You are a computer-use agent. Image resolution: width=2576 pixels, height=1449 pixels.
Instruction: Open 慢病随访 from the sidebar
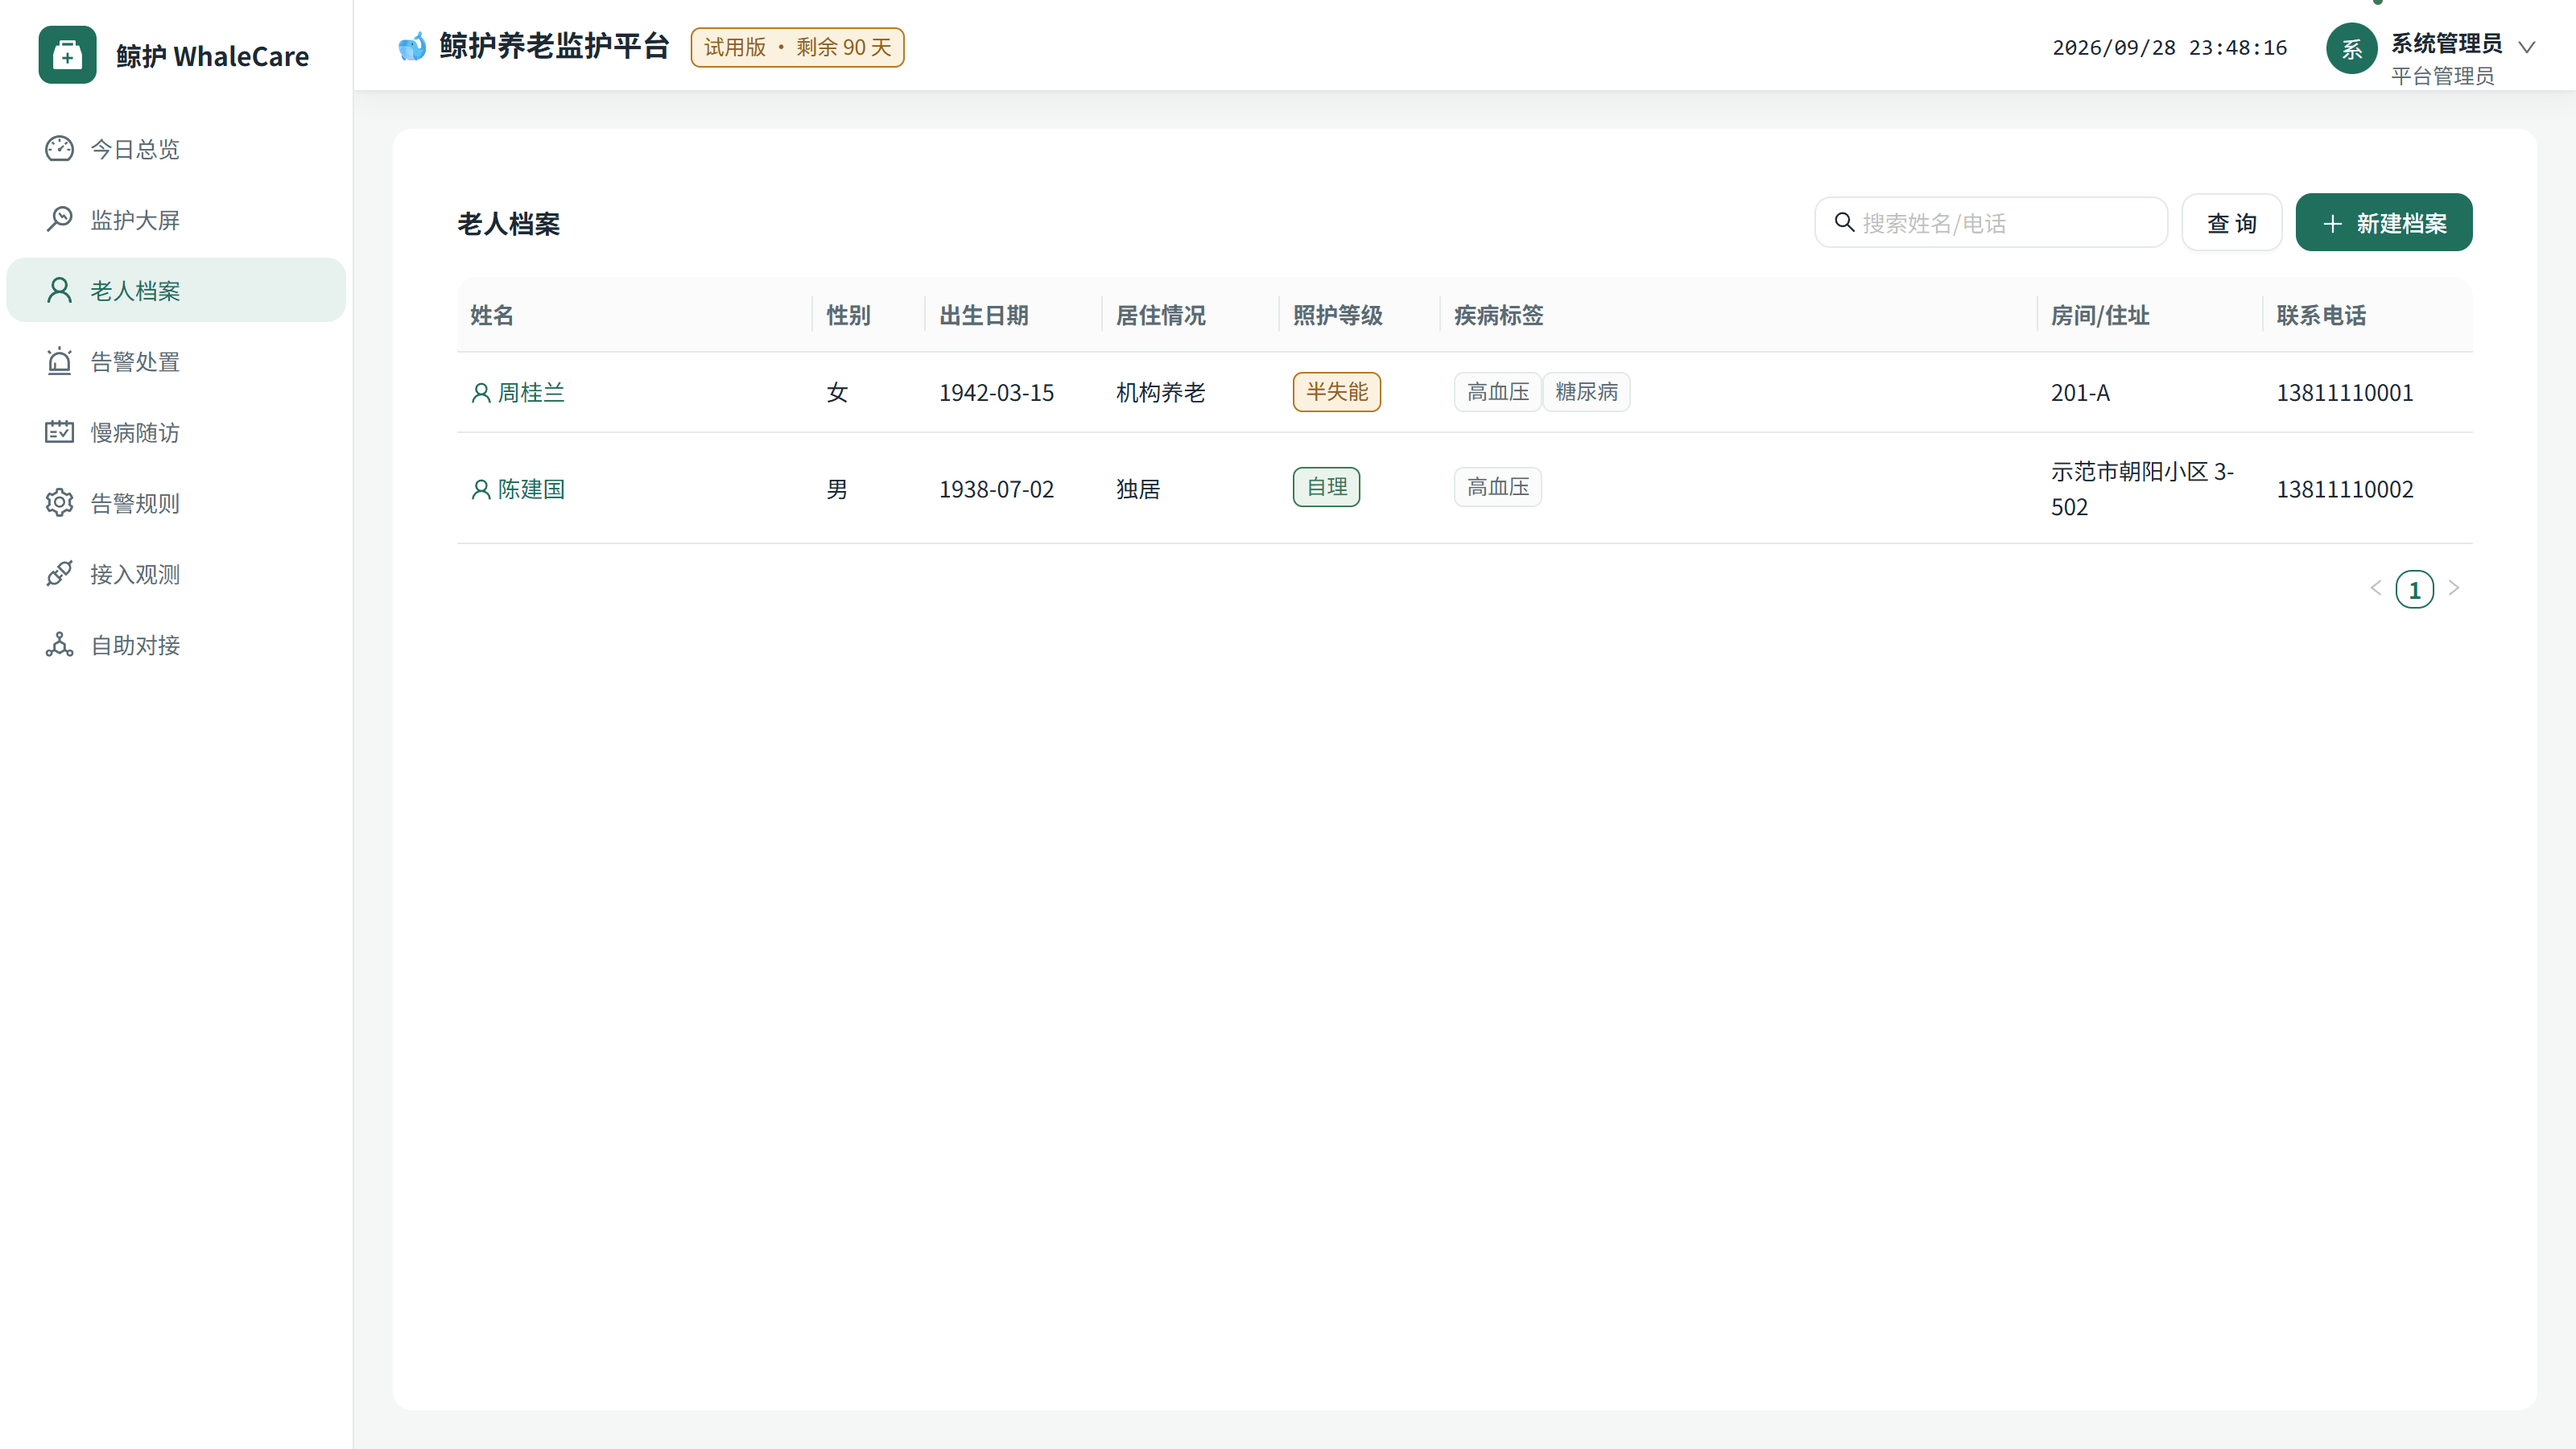click(x=176, y=432)
